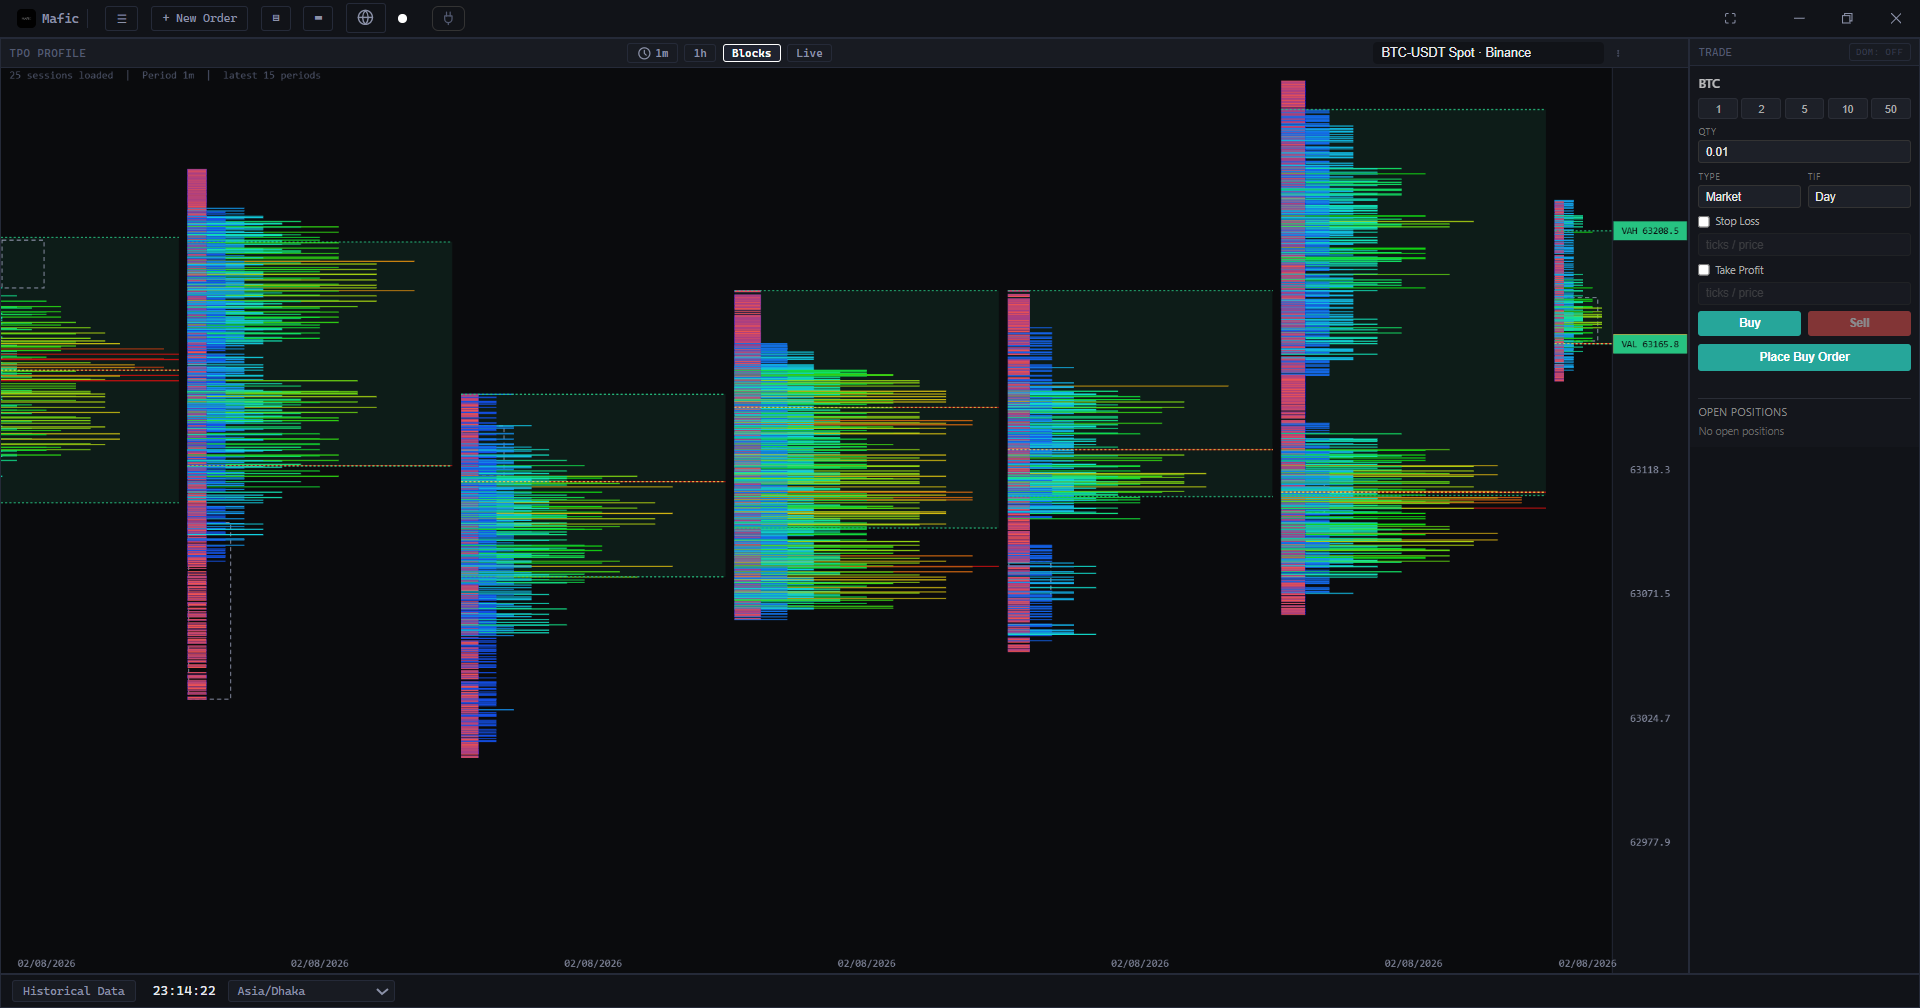Viewport: 1920px width, 1008px height.
Task: Switch to the 1h period tab
Action: tap(700, 53)
